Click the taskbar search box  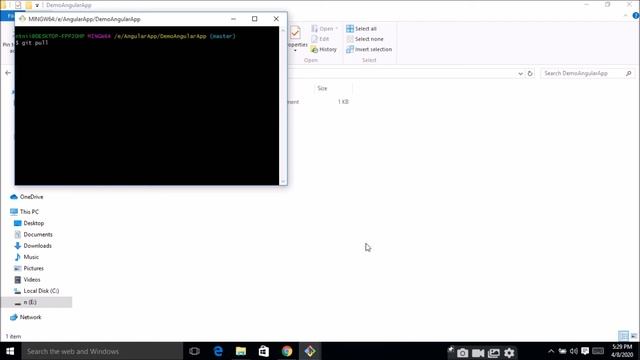[102, 351]
